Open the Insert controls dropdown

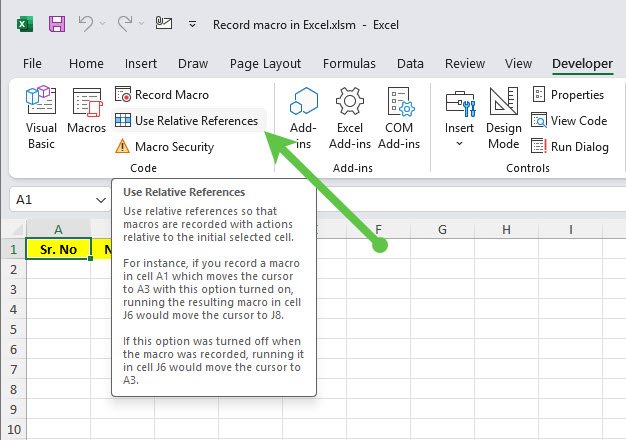(x=460, y=117)
